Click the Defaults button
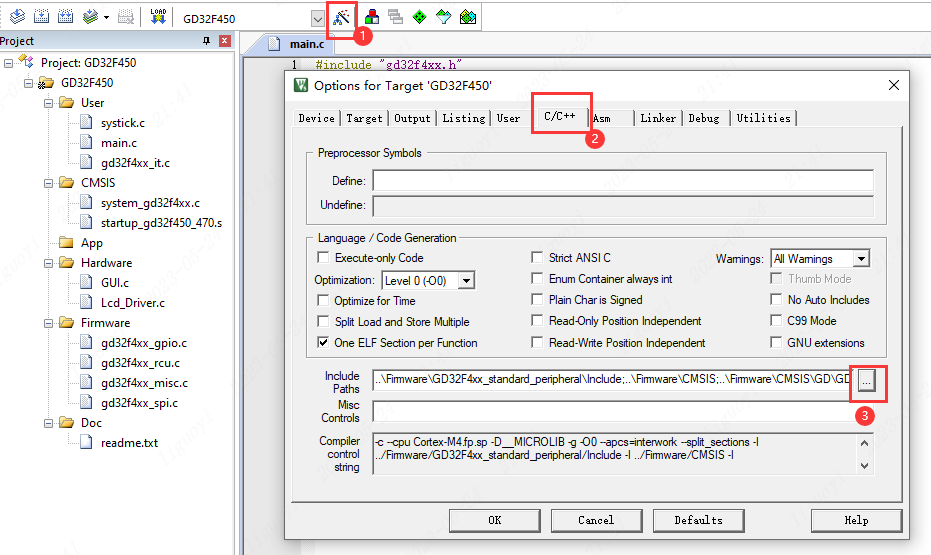Viewport: 931px width, 555px height. click(x=698, y=521)
